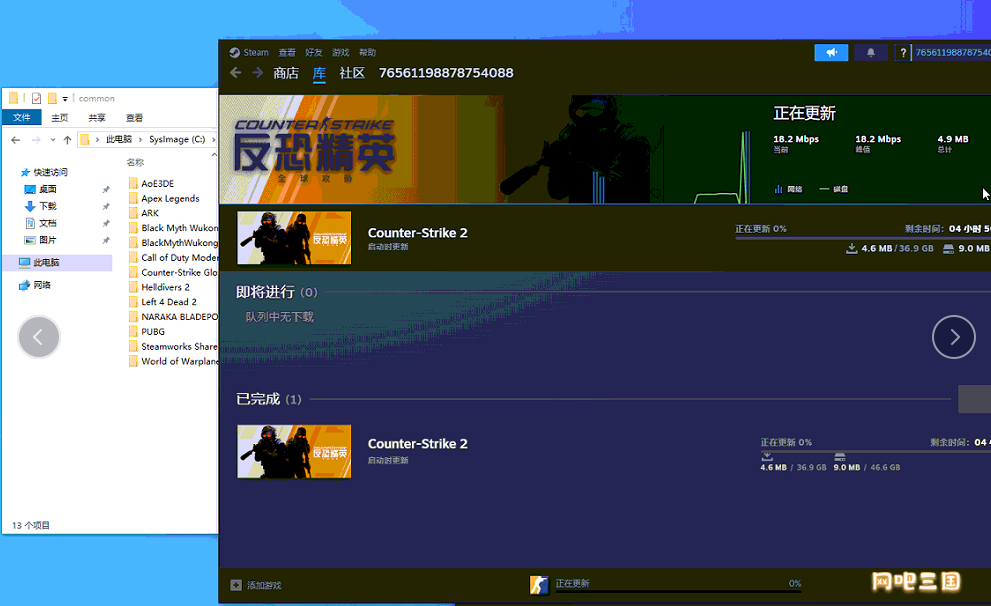Click 此电脑 in the address bar
Viewport: 991px width, 606px height.
click(x=119, y=139)
